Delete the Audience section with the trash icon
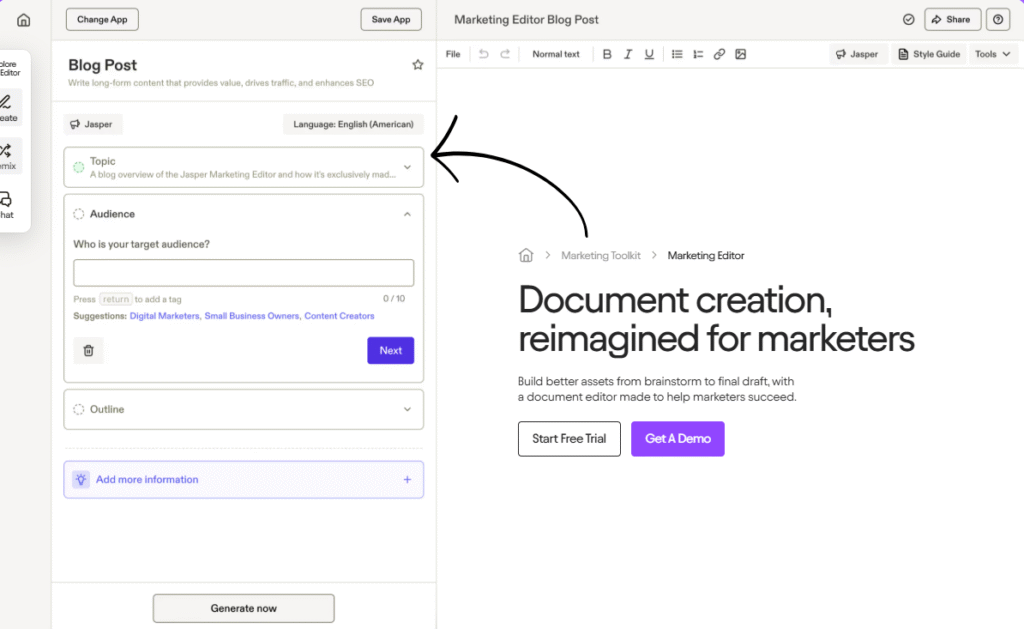1024x629 pixels. [89, 351]
